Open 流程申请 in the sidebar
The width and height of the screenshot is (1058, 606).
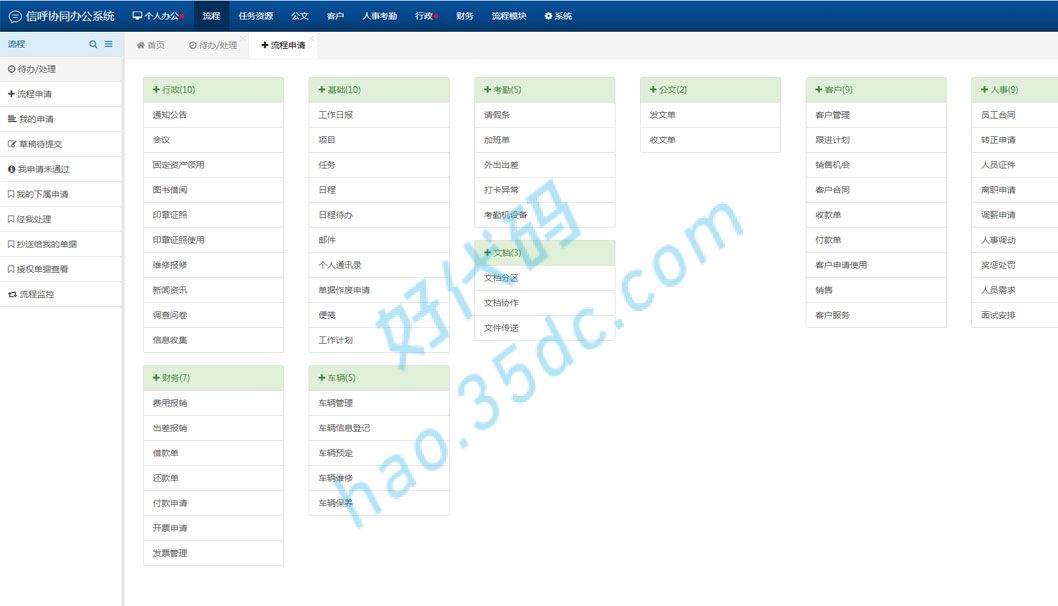point(61,94)
